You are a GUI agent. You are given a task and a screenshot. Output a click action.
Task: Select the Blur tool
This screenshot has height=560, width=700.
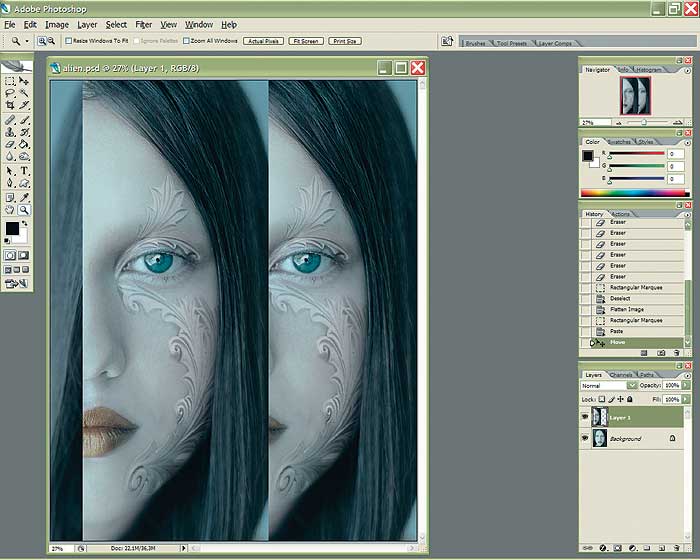(10, 156)
